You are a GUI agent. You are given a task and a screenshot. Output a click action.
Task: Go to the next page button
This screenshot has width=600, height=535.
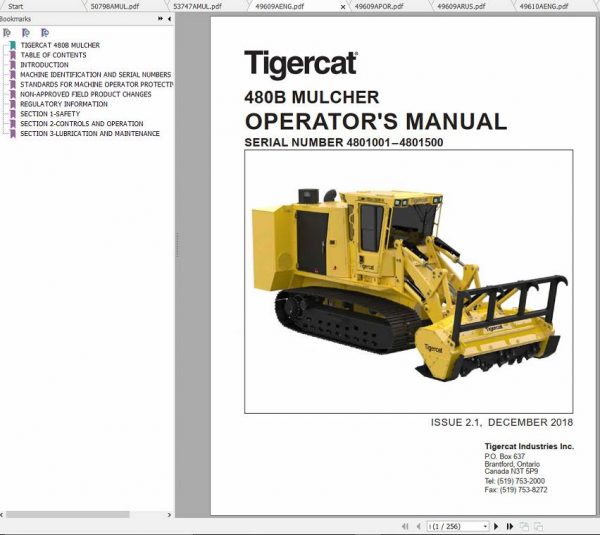coord(496,527)
